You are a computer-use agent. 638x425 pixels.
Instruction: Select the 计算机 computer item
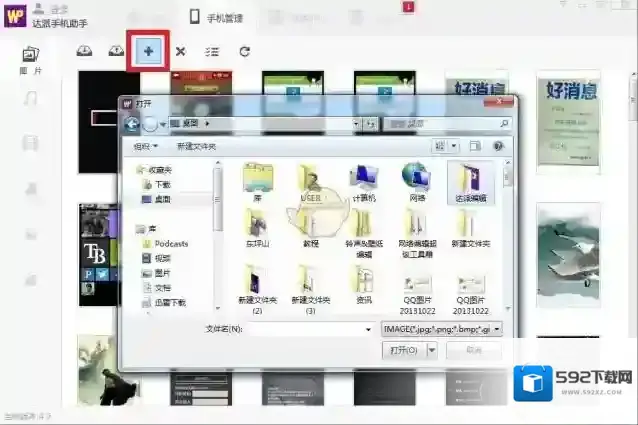click(364, 182)
